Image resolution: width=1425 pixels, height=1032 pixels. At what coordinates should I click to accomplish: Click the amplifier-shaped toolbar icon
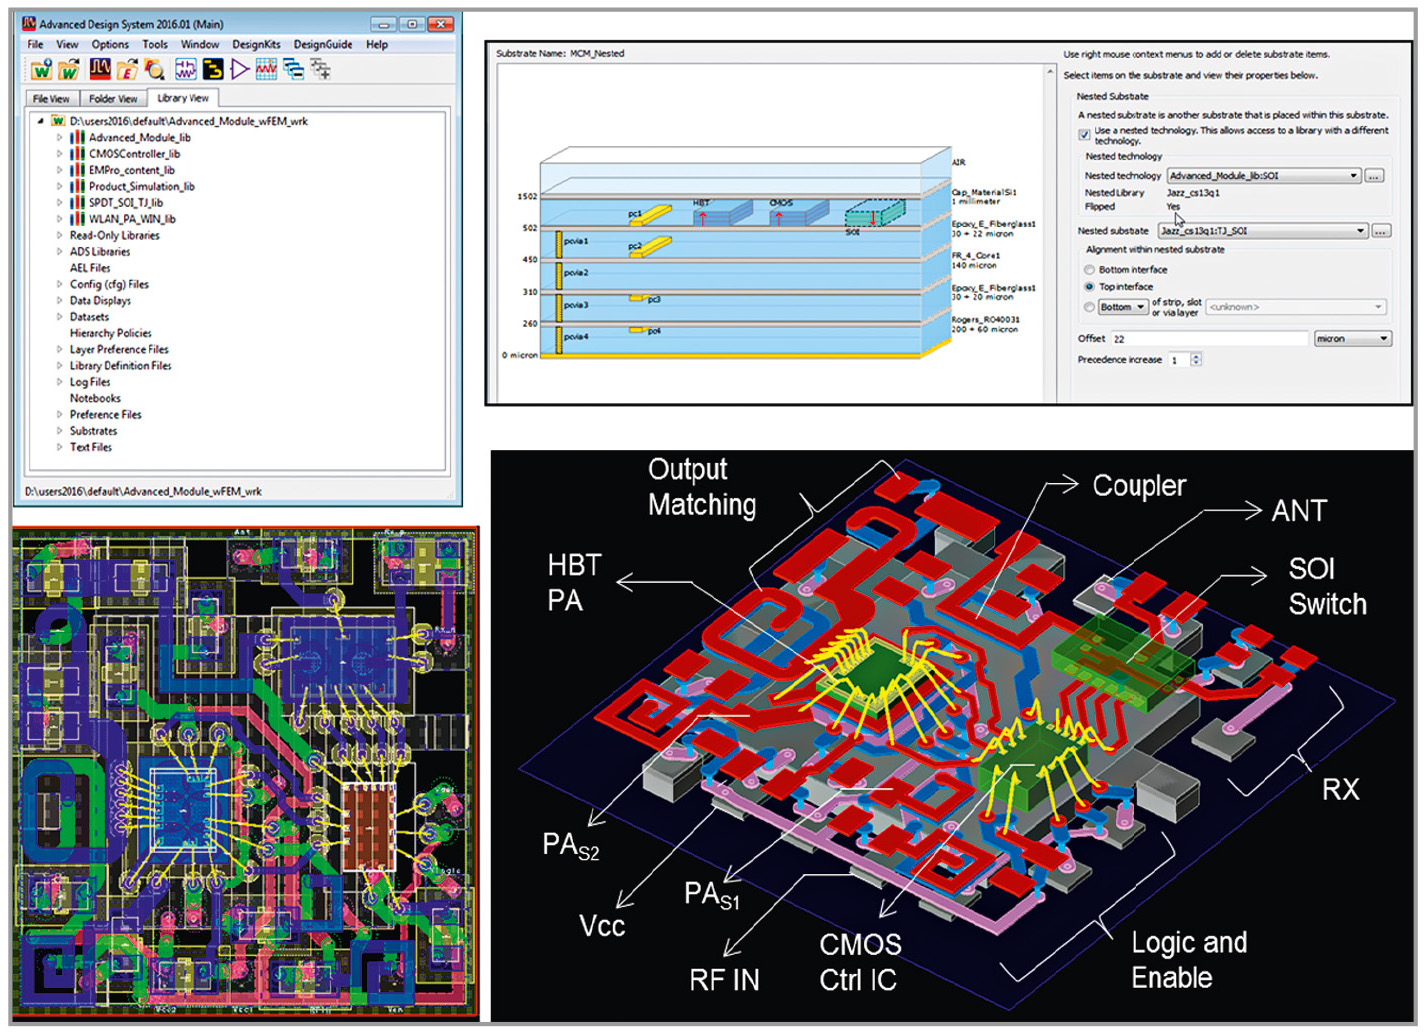point(240,70)
